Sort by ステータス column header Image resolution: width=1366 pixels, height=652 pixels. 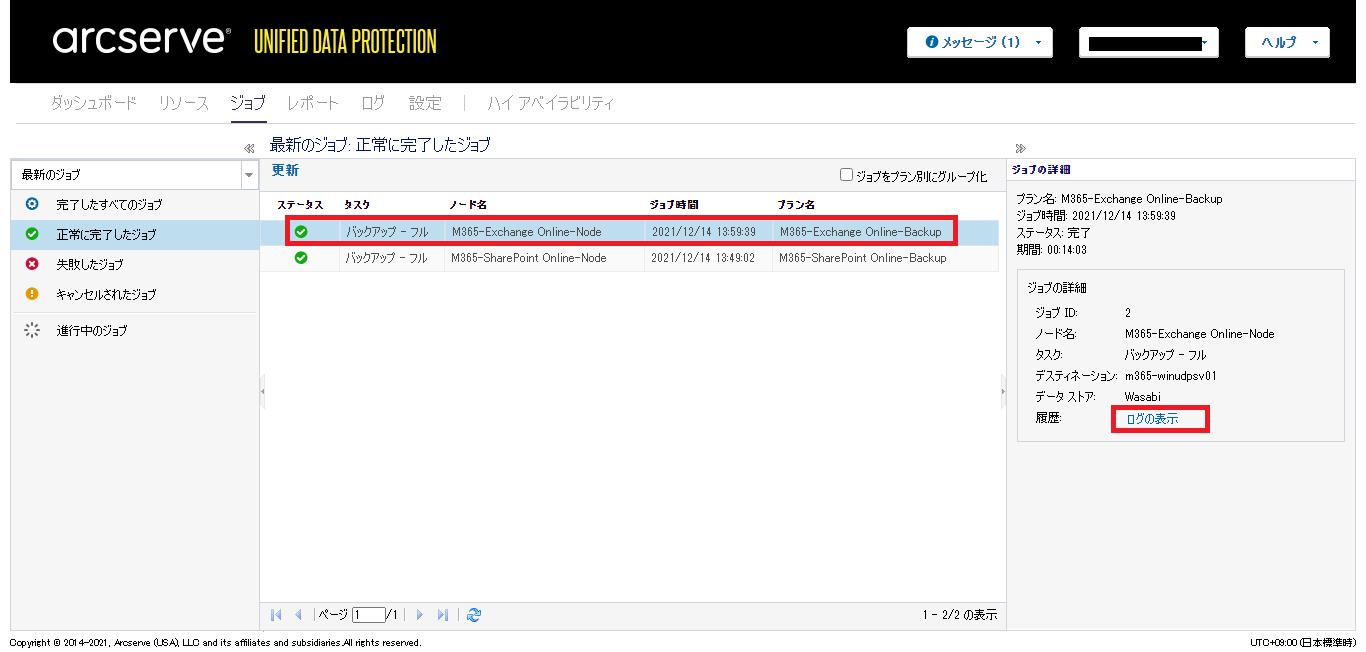[300, 204]
